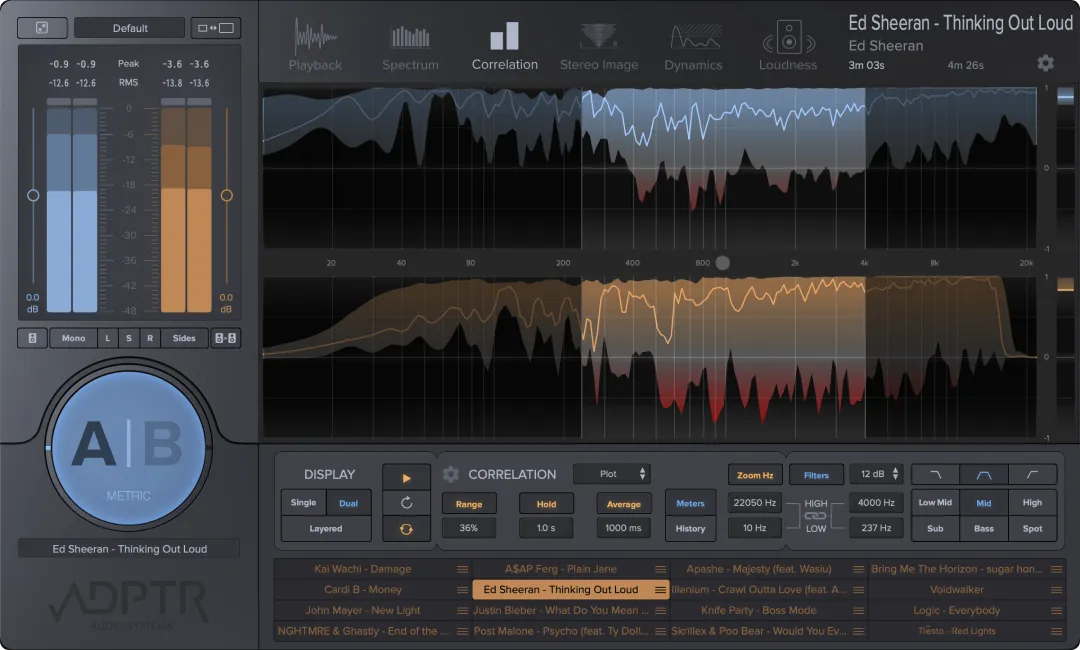Solo the L channel
Viewport: 1080px width, 650px height.
click(107, 338)
